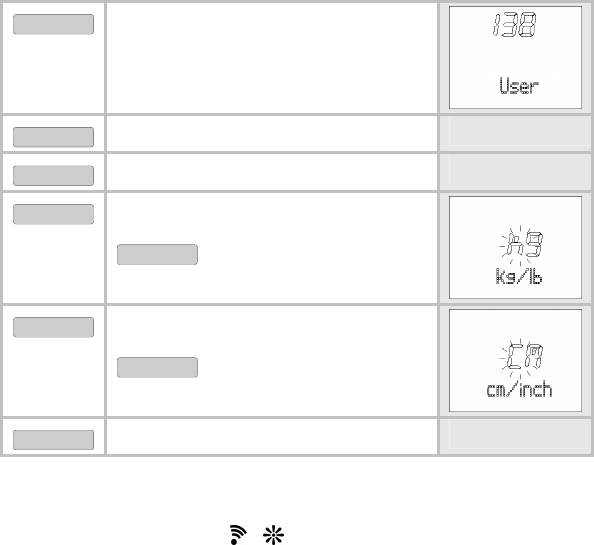
Task: Click middle-column gray button in cm/inch row
Action: [157, 367]
